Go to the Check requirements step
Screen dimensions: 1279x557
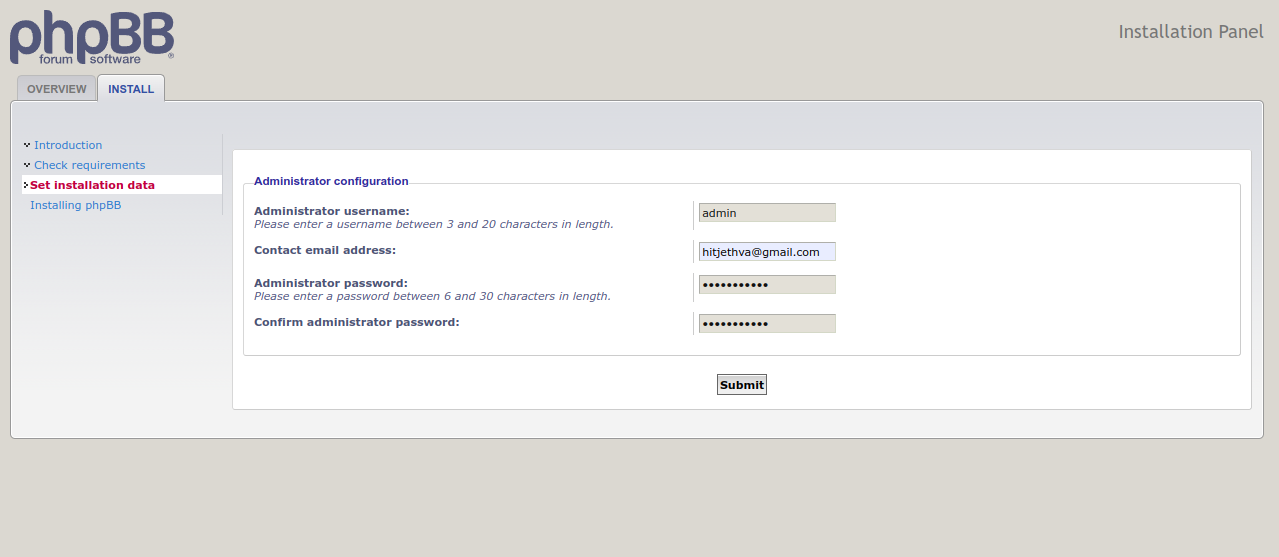pyautogui.click(x=90, y=165)
